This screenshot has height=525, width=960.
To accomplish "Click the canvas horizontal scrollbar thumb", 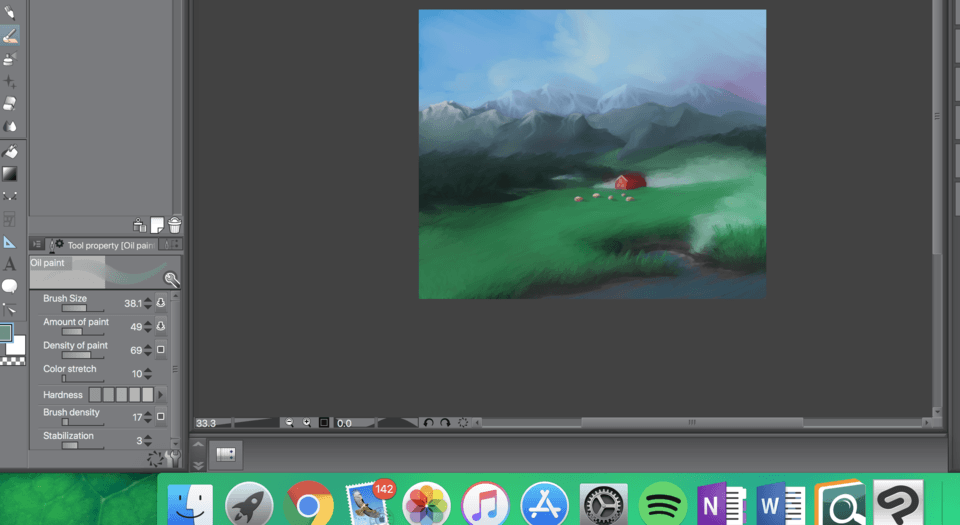I will click(692, 422).
